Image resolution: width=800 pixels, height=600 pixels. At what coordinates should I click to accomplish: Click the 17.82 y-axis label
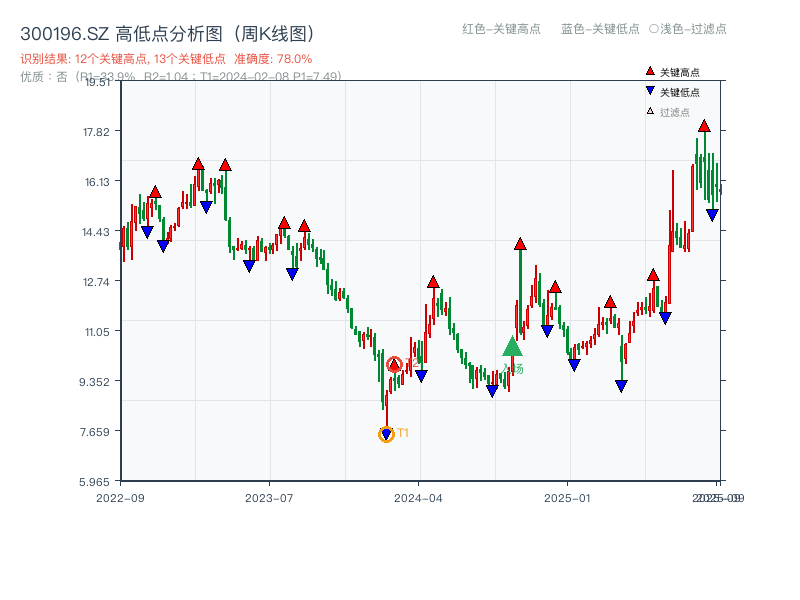tap(96, 132)
